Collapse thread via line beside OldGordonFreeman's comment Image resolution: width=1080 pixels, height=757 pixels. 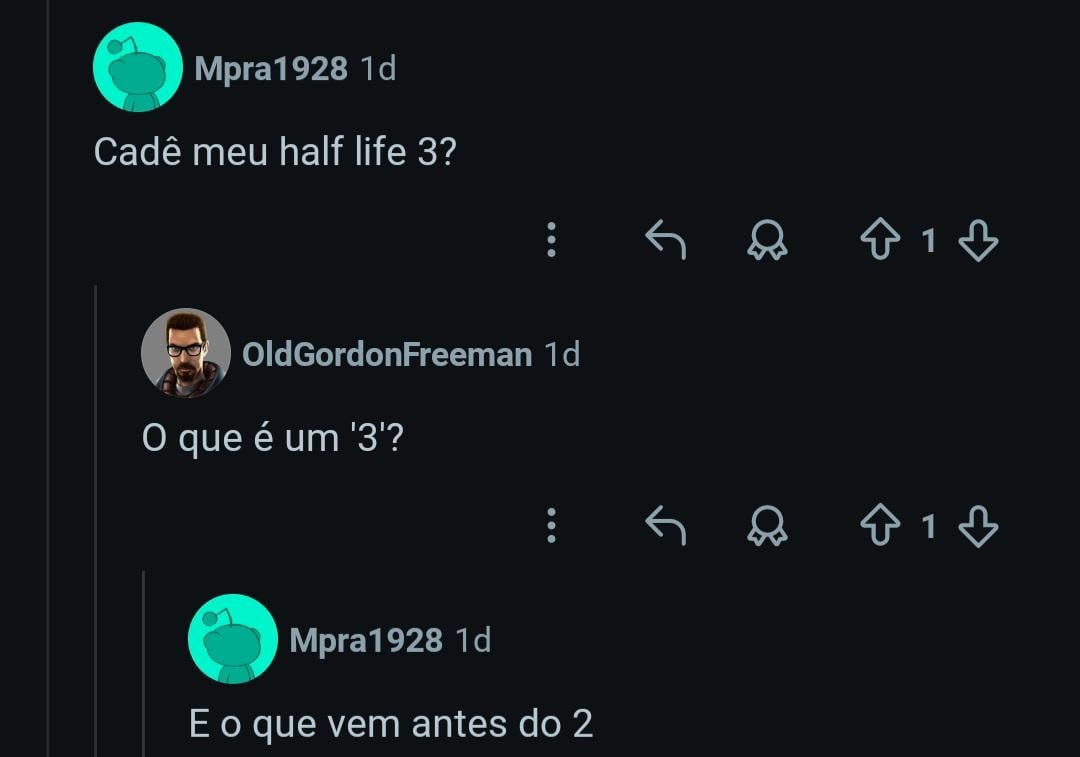tap(96, 500)
